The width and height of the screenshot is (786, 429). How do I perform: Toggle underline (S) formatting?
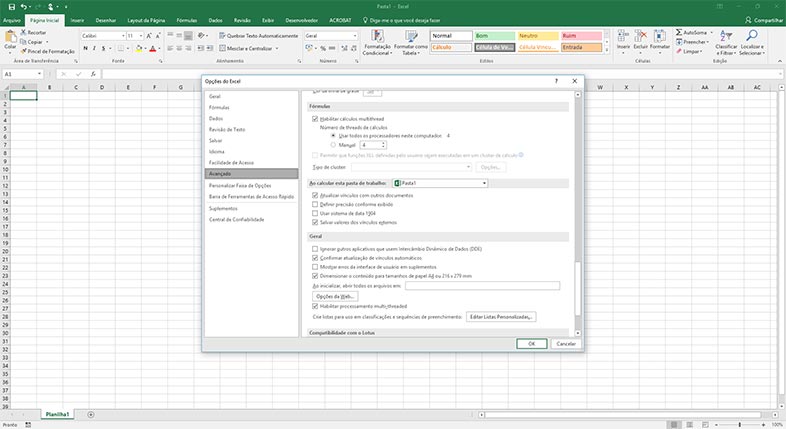(104, 48)
